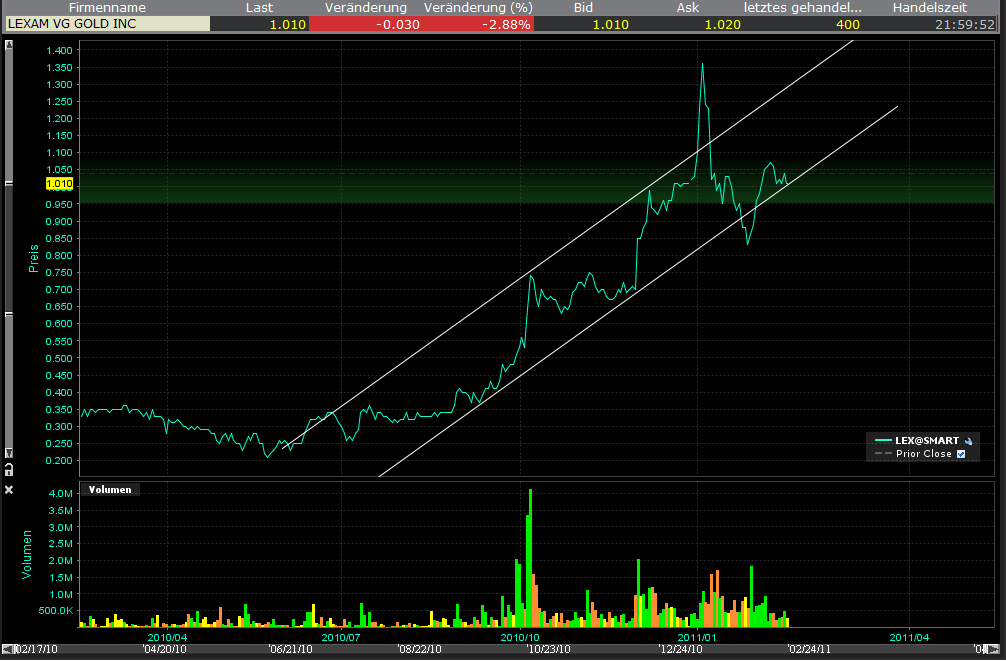Click the Volumen axis title

26,554
